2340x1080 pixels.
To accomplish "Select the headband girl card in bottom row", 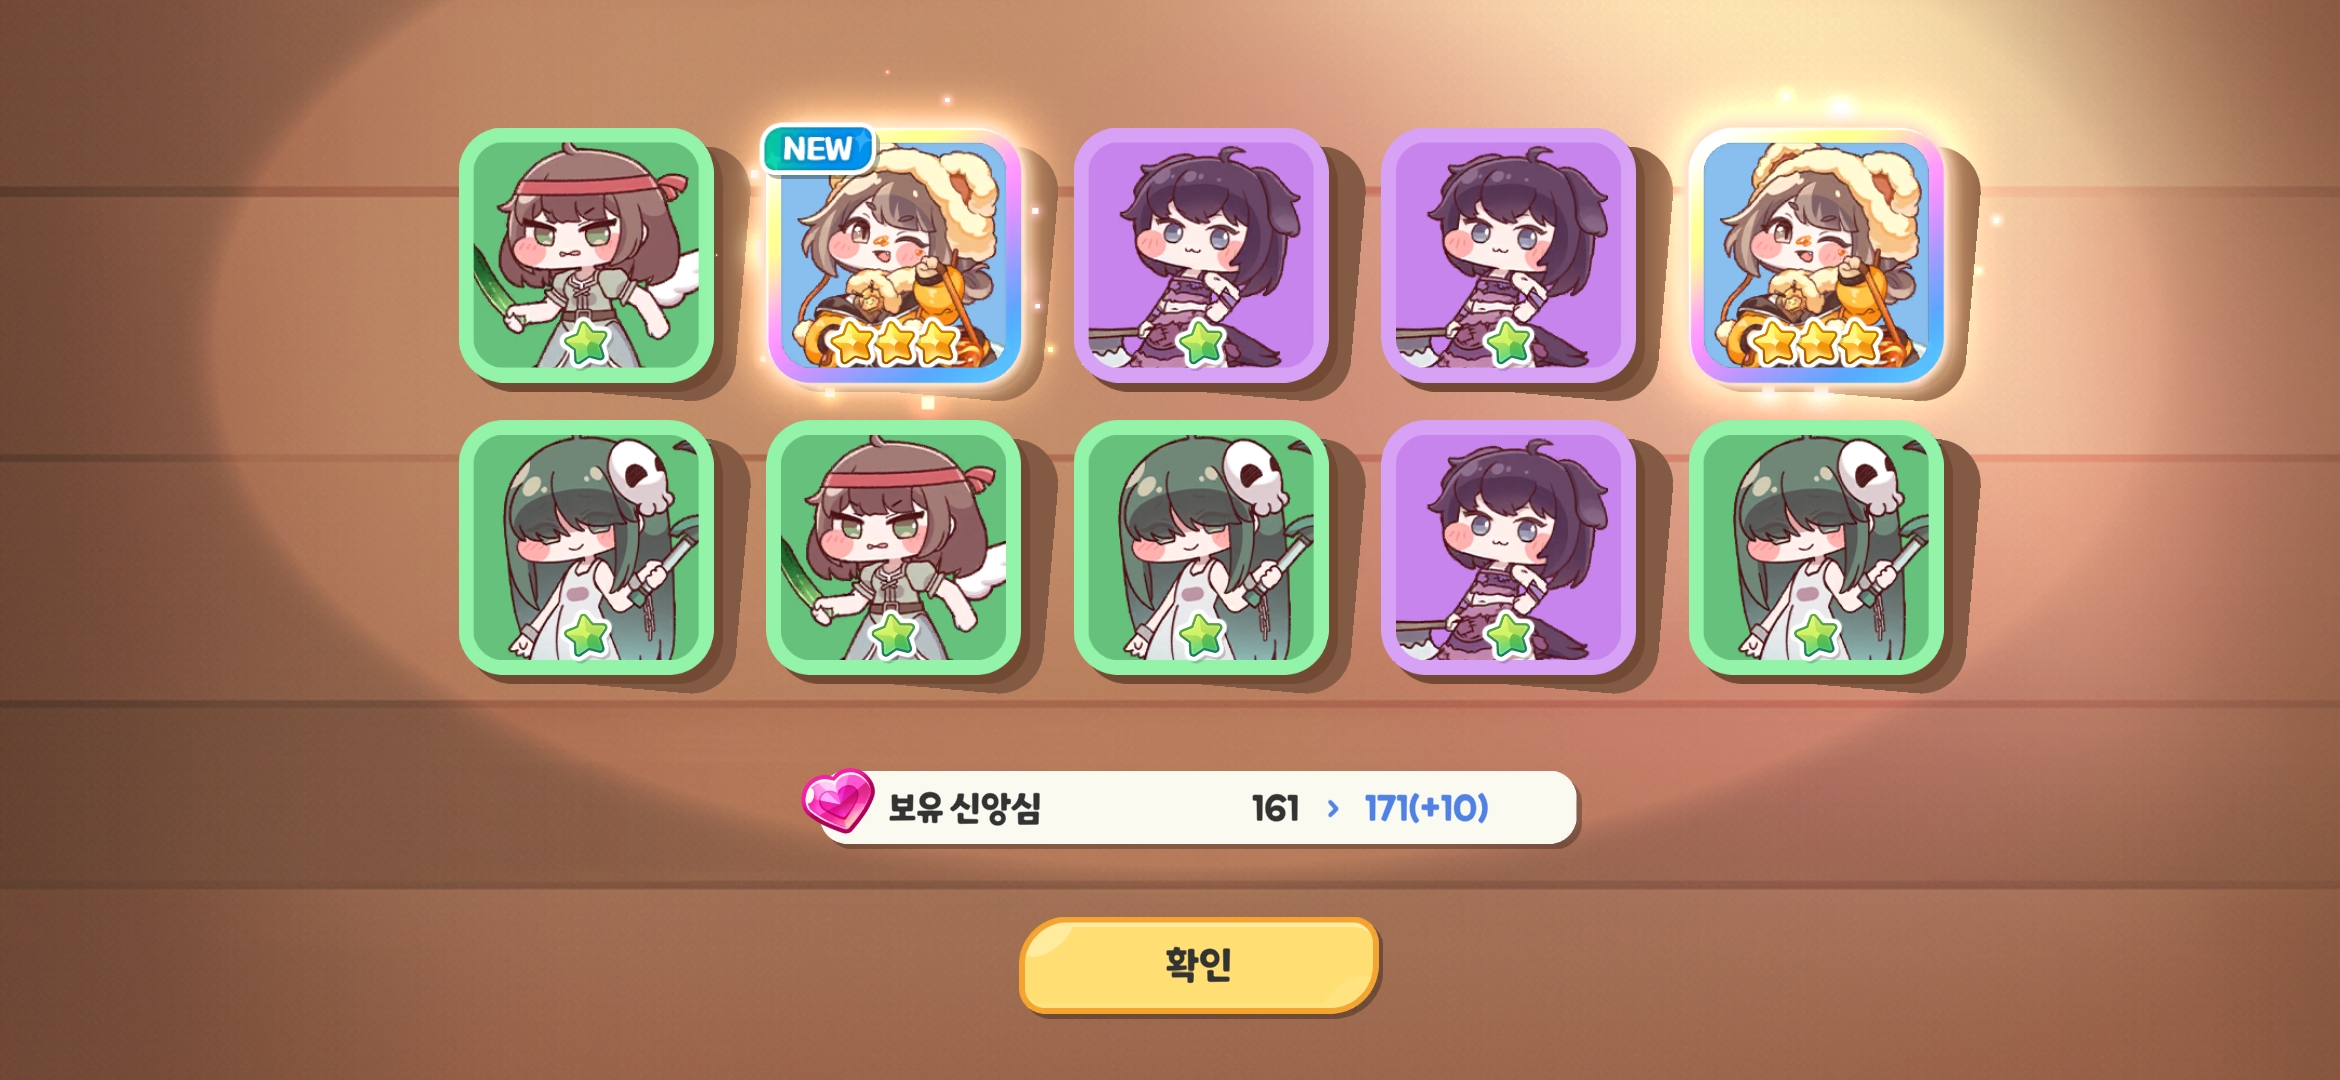I will 894,548.
